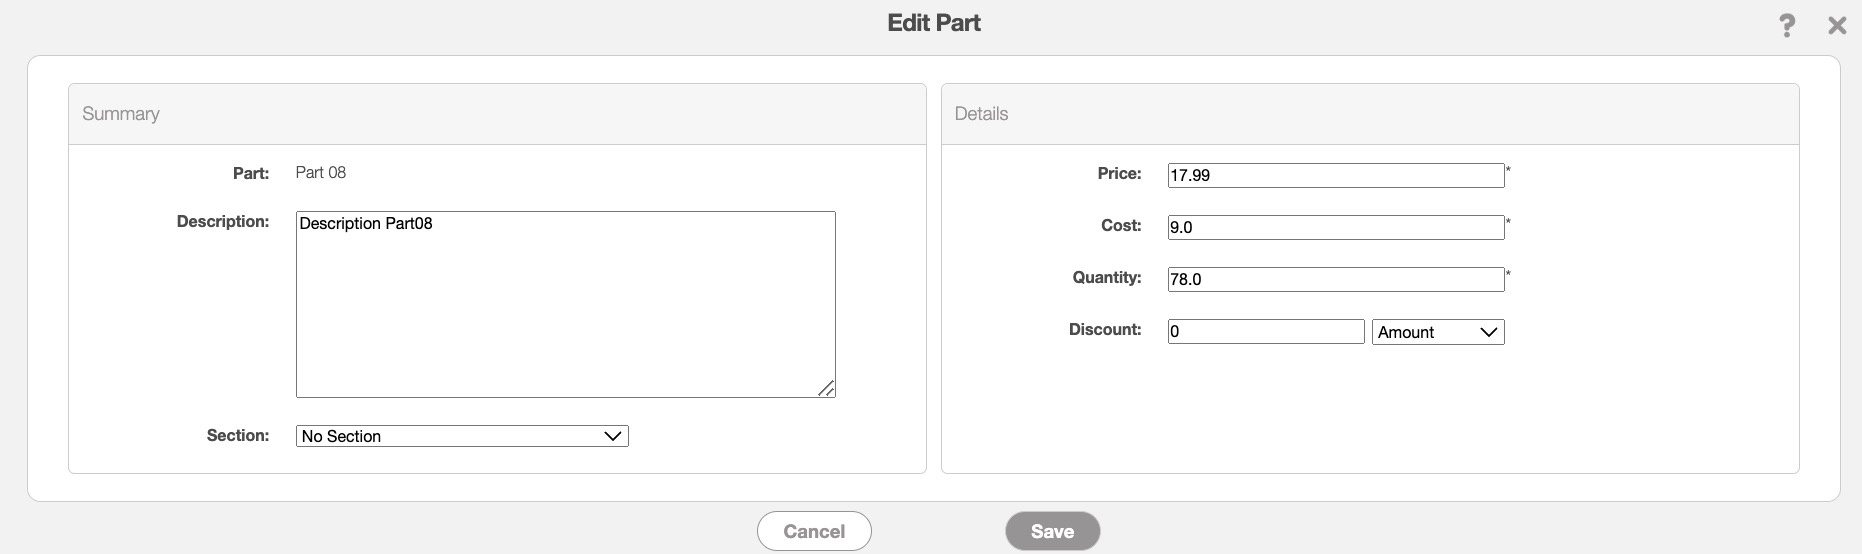Click the Details panel header
Screen dimensions: 1862x554
coord(981,114)
